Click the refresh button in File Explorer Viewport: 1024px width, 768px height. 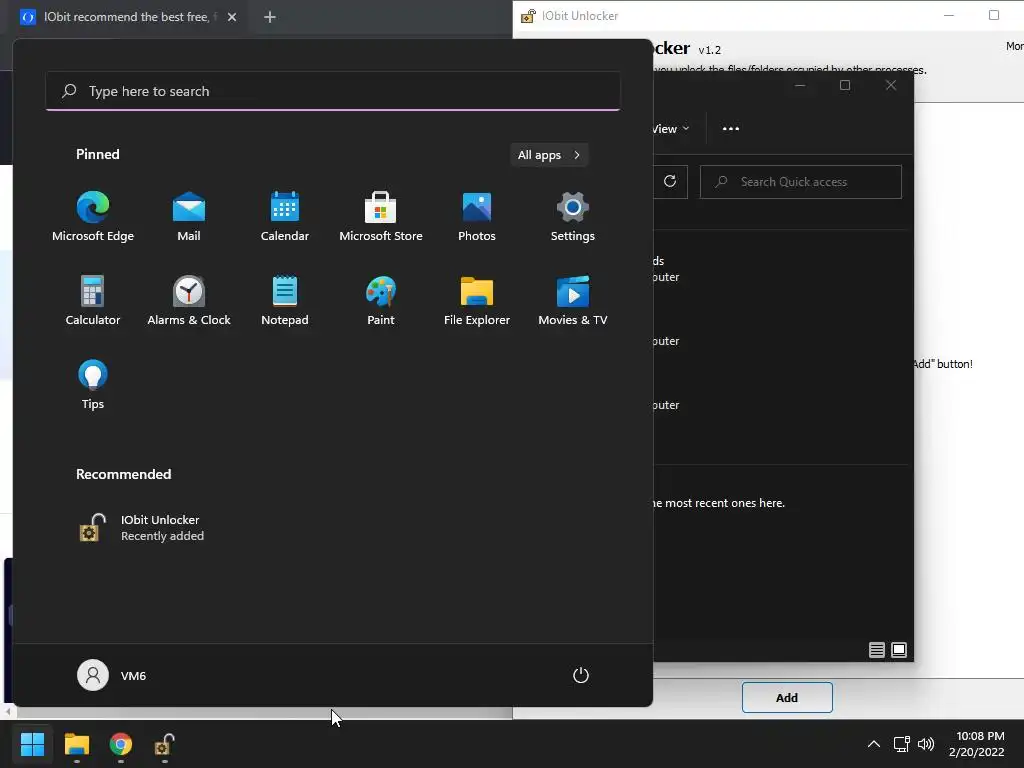click(x=670, y=182)
